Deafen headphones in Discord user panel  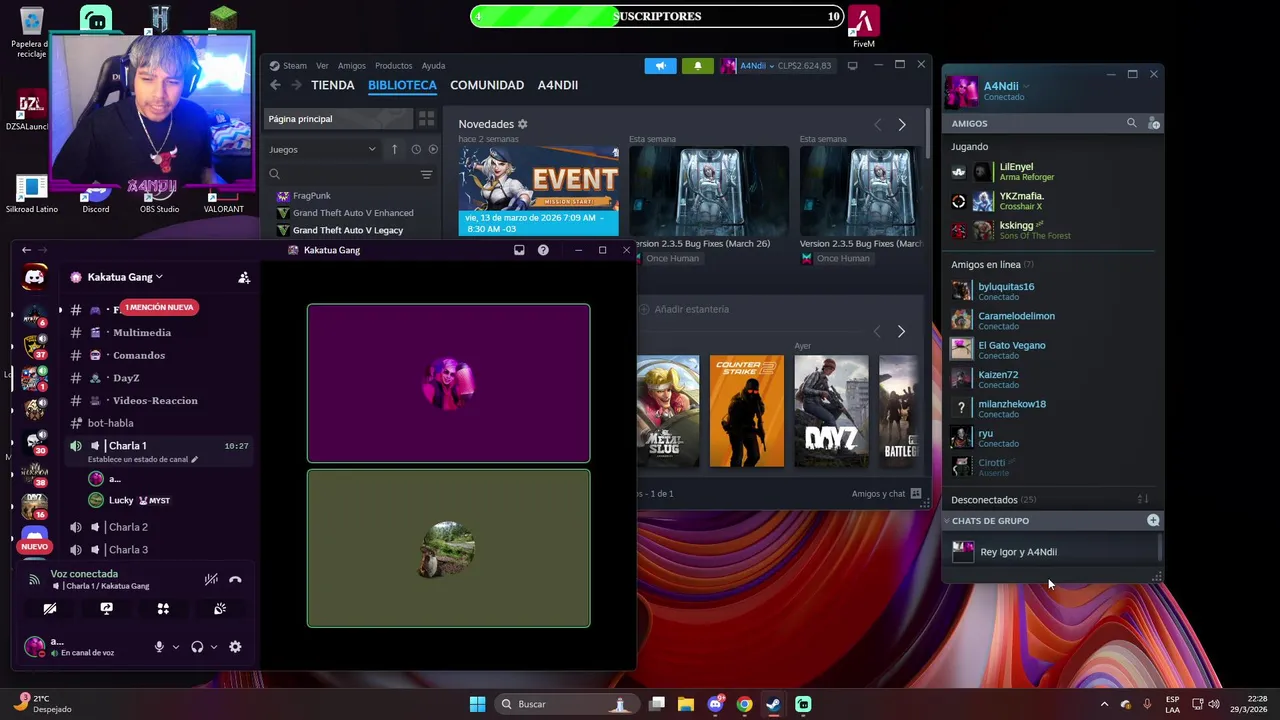pyautogui.click(x=197, y=647)
